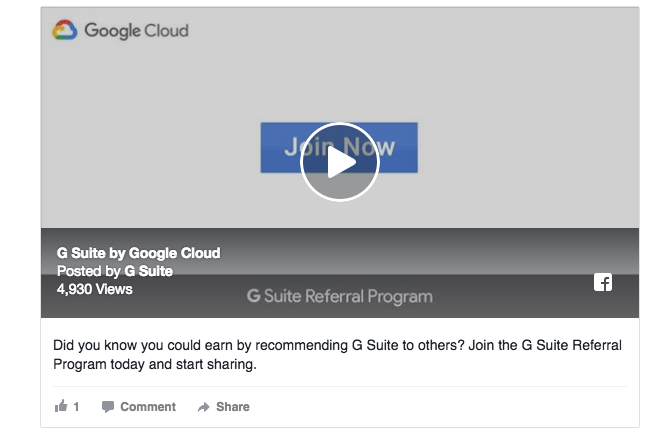Click the Posted by G Suite line
659x438 pixels.
[115, 271]
